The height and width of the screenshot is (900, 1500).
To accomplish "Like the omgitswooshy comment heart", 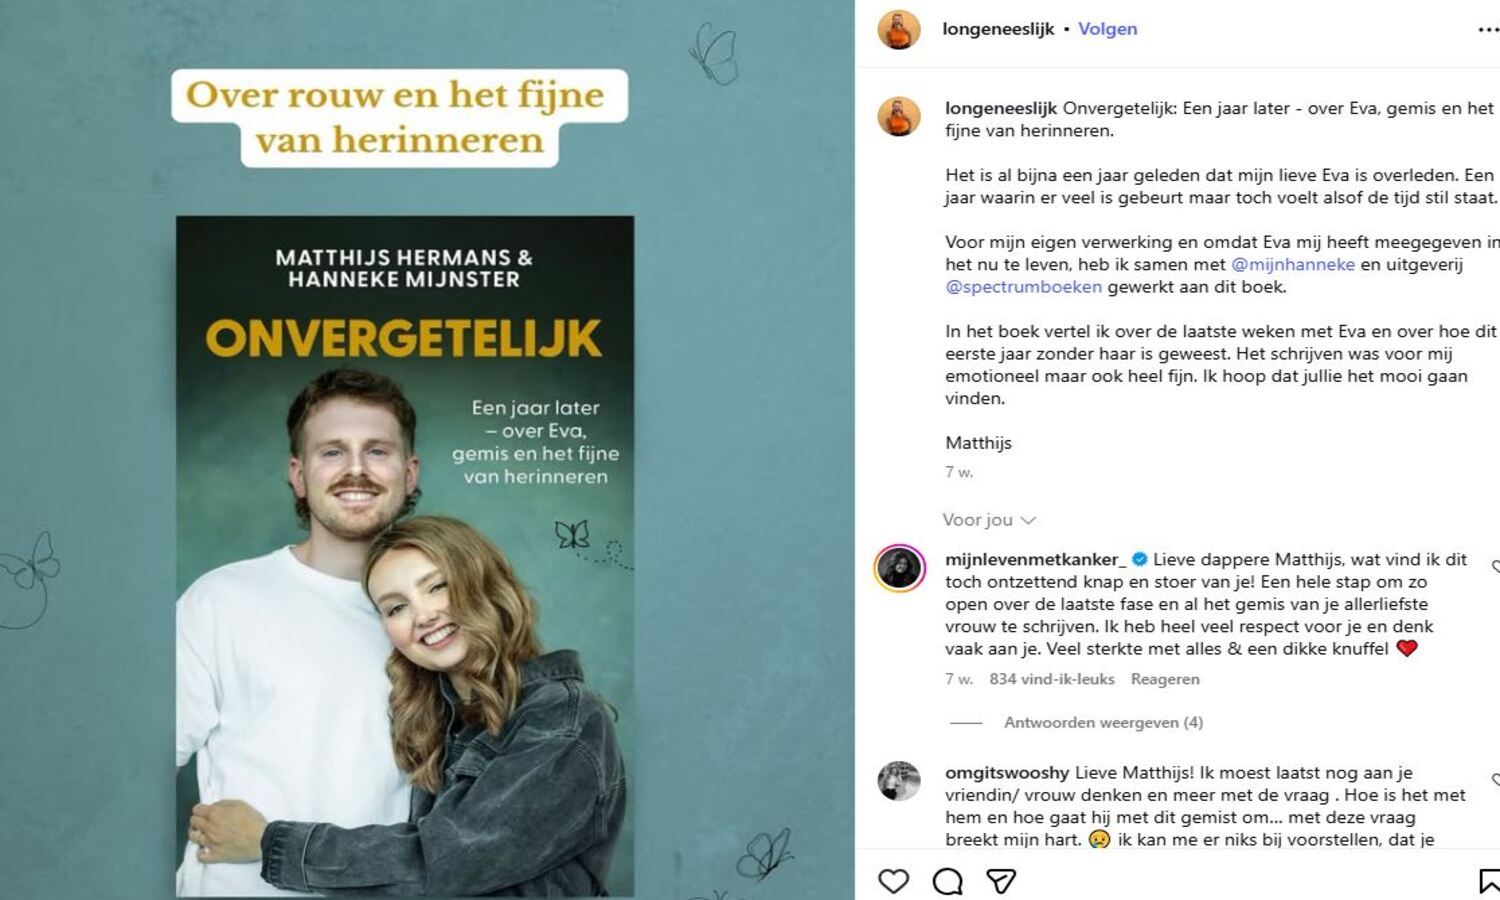I will point(1496,780).
